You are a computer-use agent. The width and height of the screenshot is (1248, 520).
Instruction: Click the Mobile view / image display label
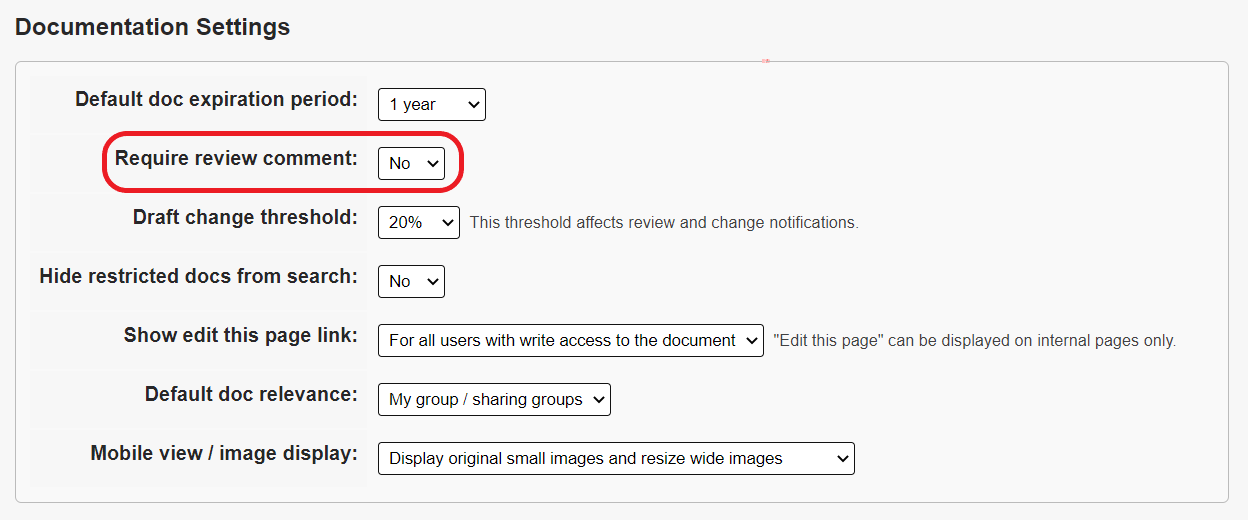click(x=224, y=454)
